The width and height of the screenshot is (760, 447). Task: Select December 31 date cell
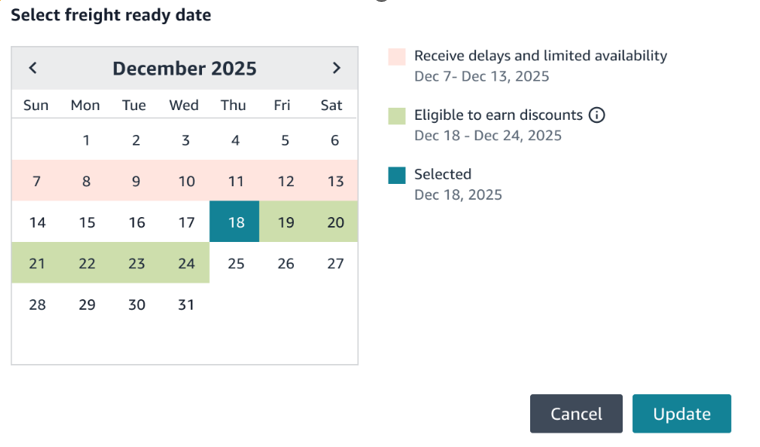[x=185, y=304]
